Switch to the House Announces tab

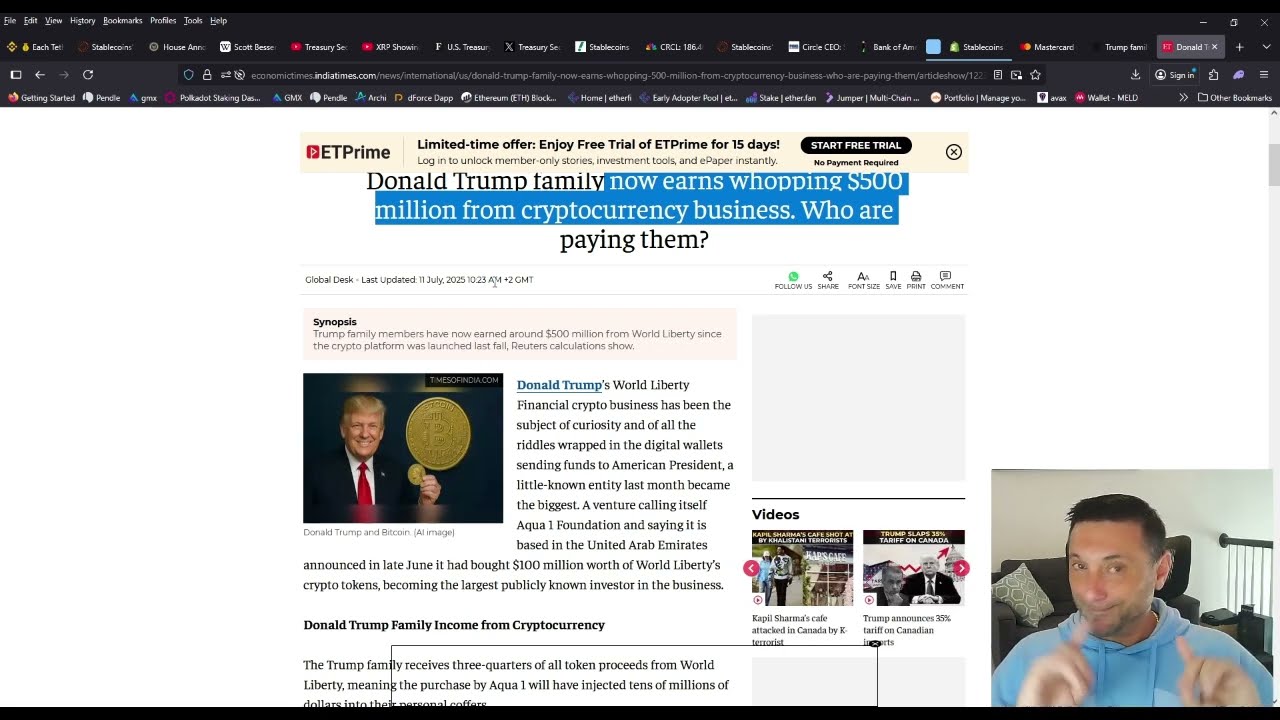coord(177,47)
